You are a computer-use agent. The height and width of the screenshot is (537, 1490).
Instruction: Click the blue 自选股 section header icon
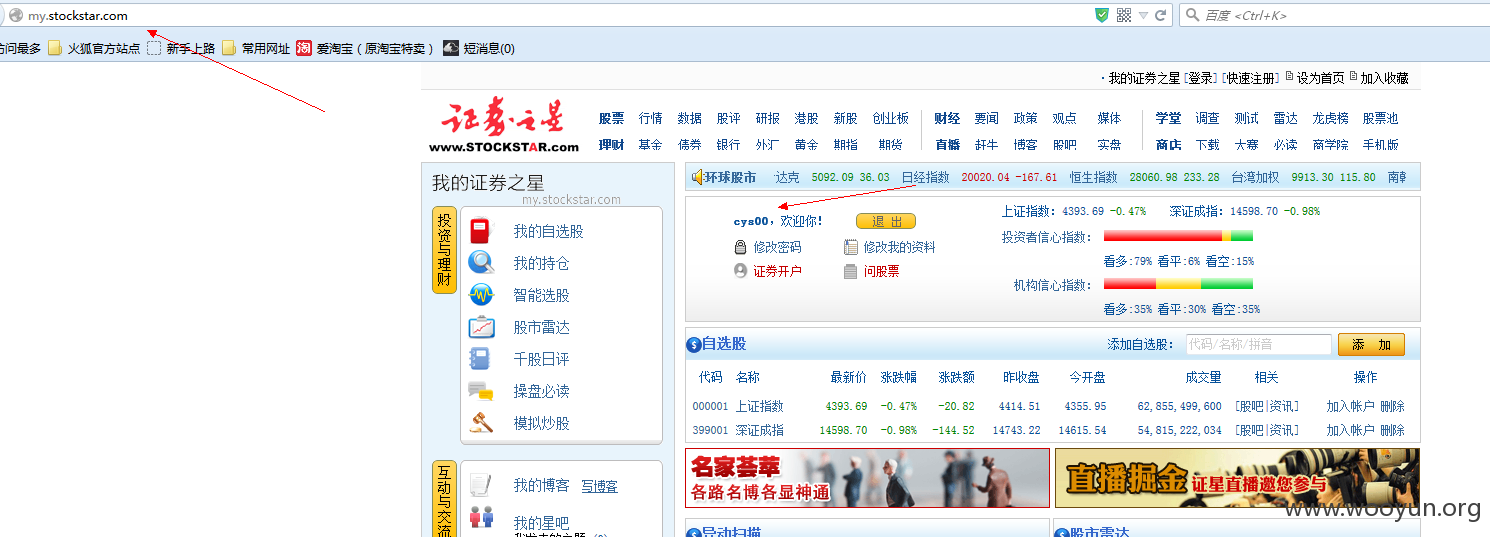693,345
